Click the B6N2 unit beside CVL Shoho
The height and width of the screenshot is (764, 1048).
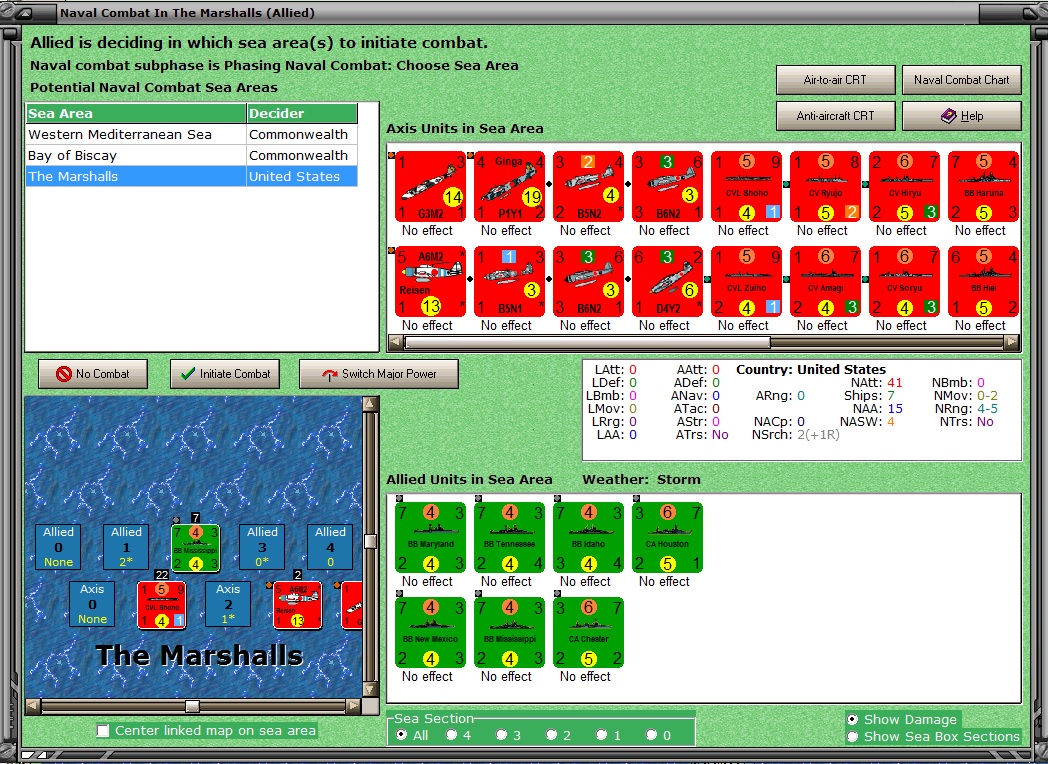pyautogui.click(x=667, y=186)
